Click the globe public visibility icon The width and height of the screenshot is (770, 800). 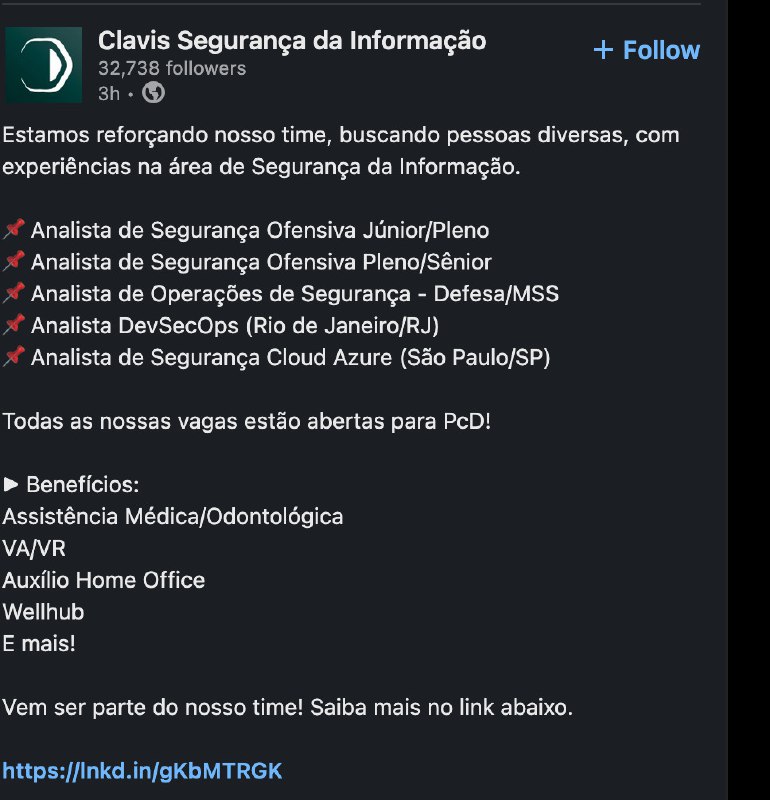[x=153, y=93]
